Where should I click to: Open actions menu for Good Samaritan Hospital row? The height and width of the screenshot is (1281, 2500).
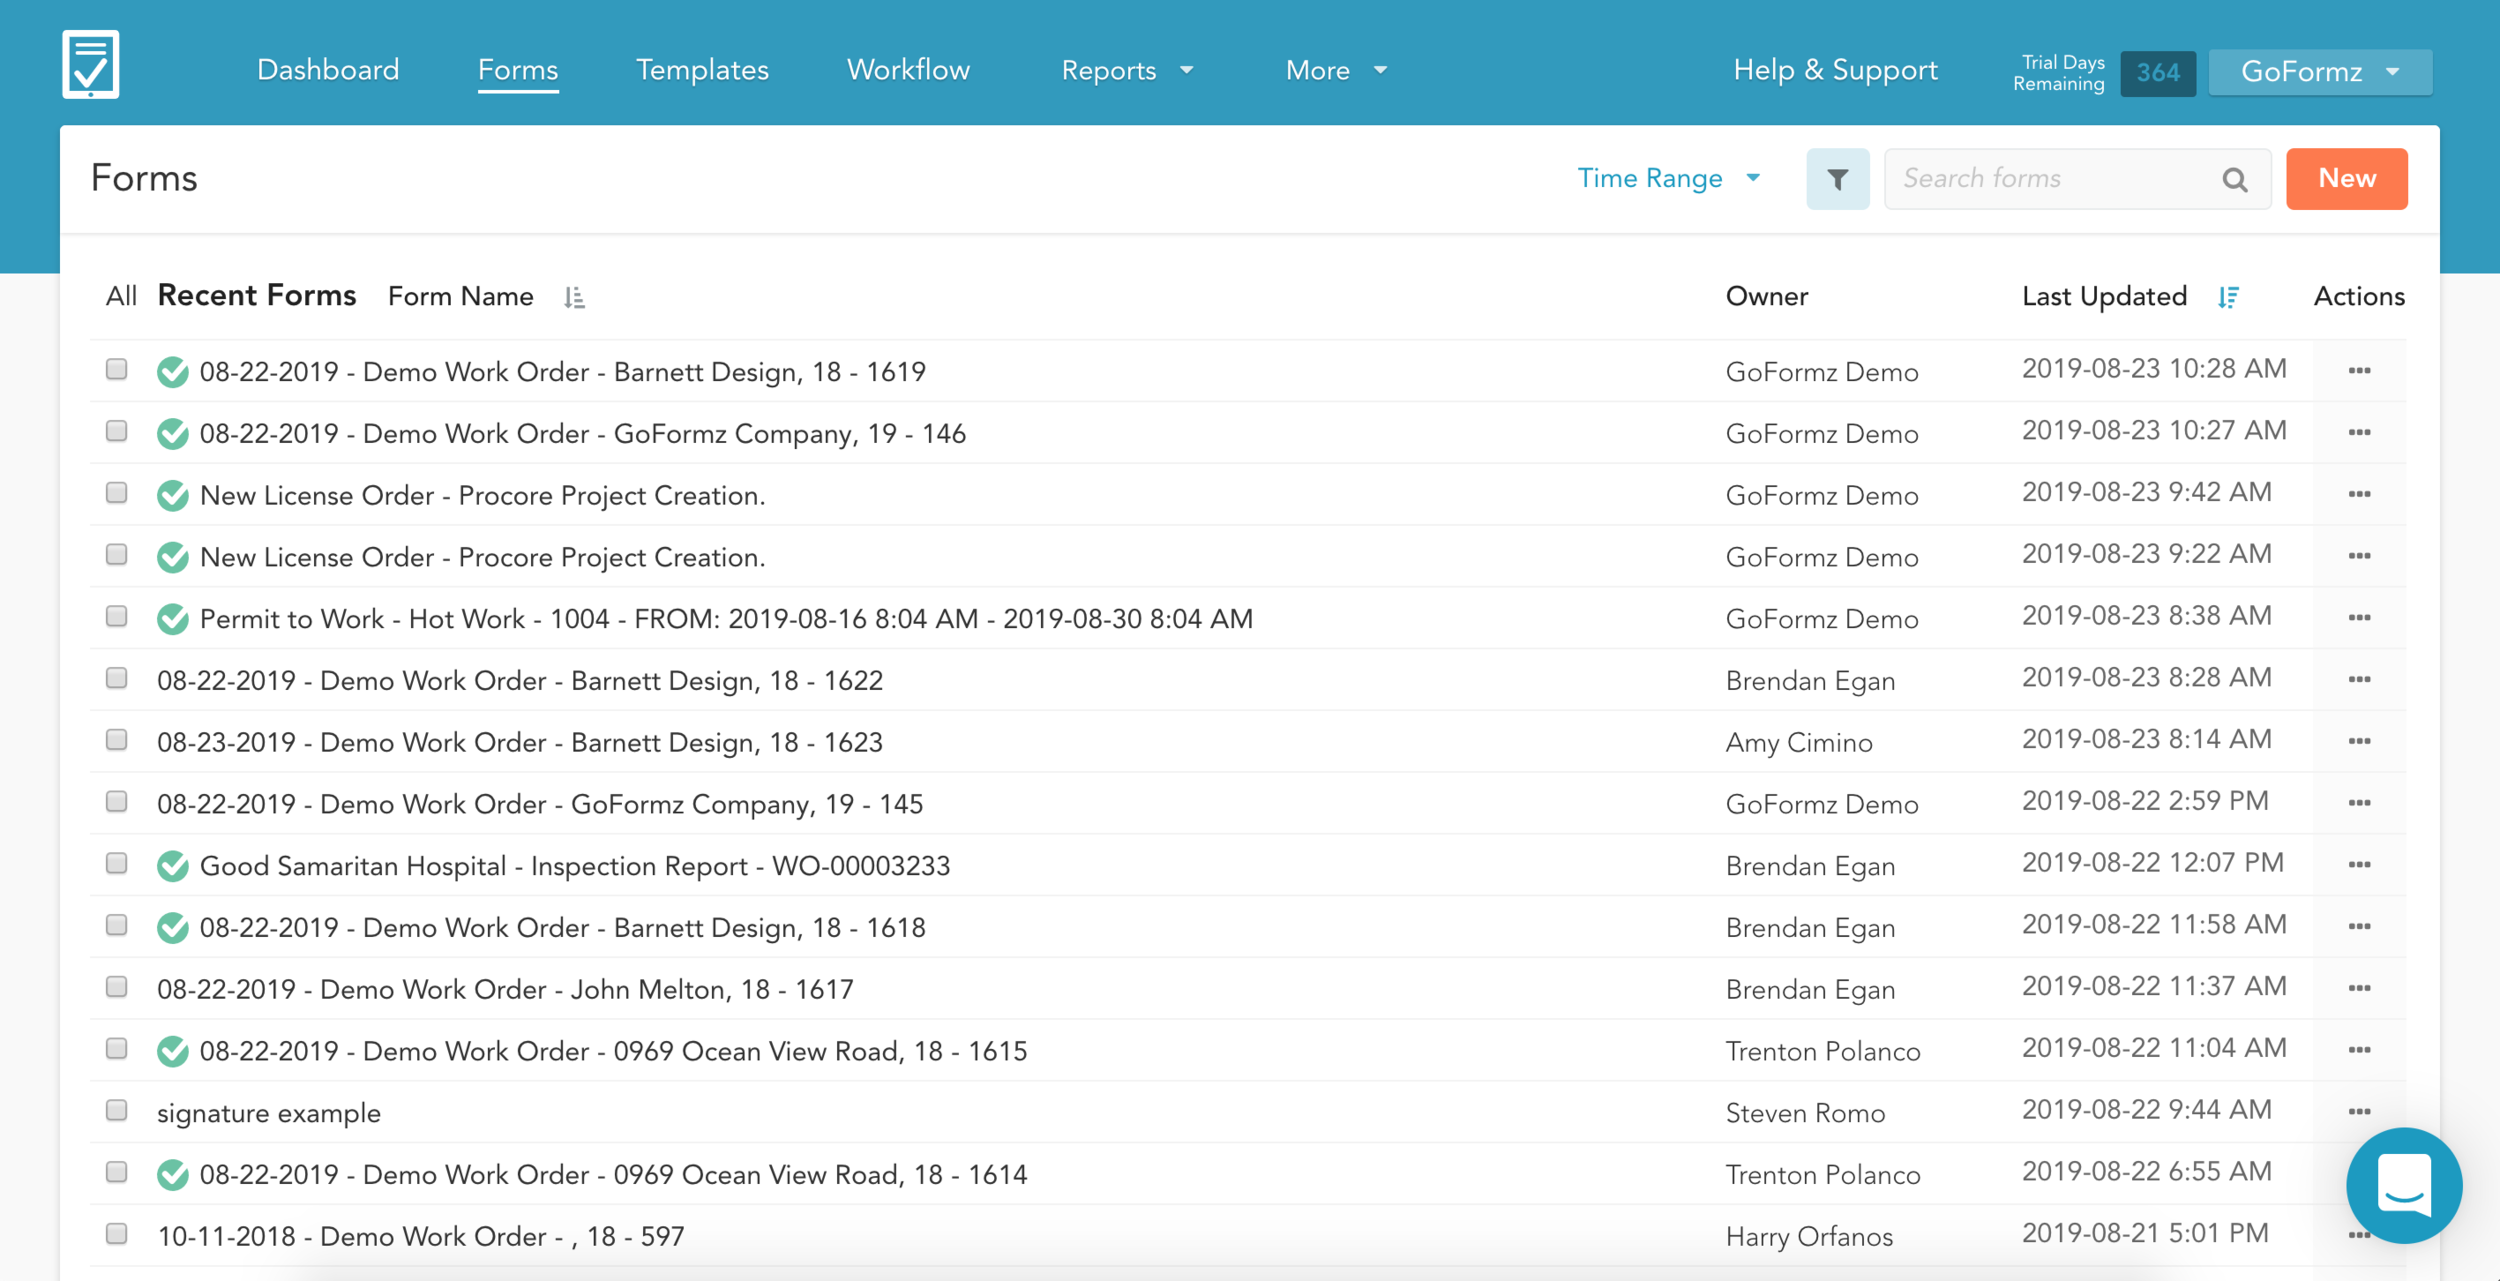tap(2359, 865)
